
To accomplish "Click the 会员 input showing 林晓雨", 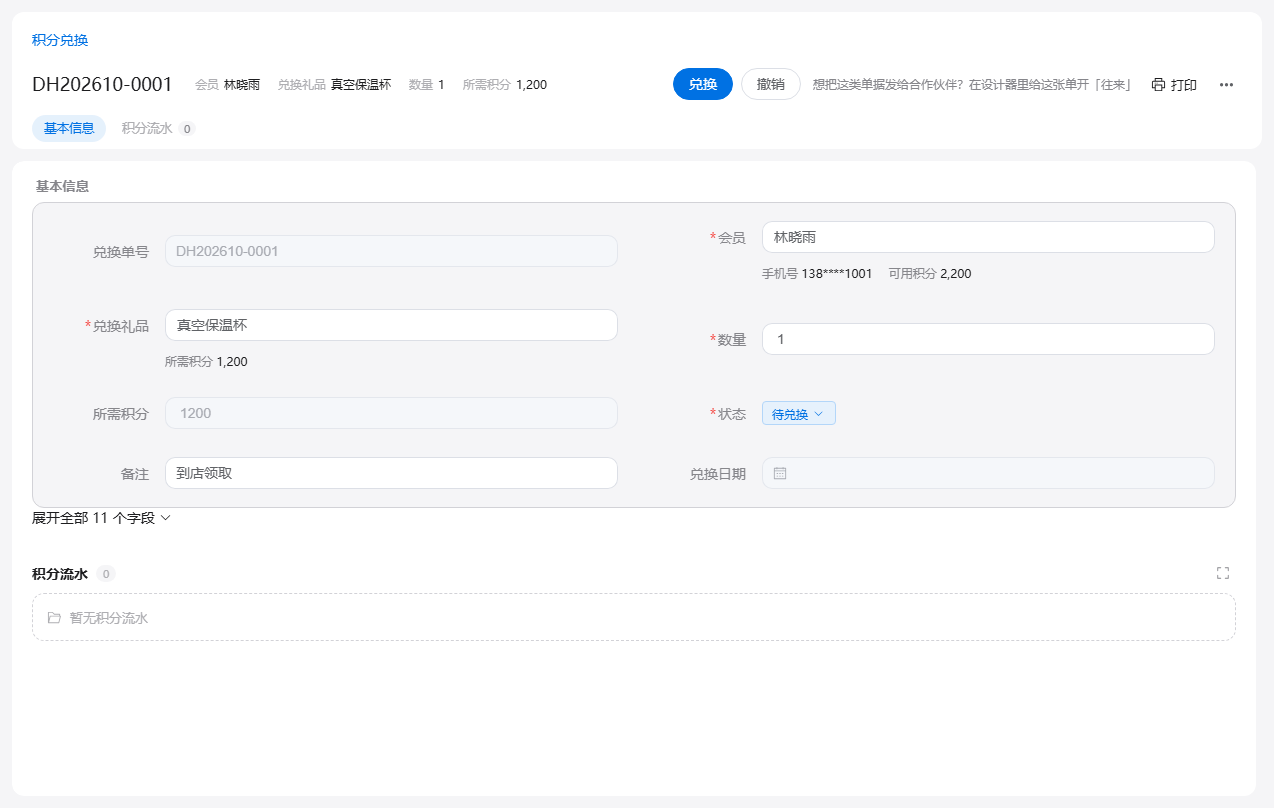I will pyautogui.click(x=988, y=237).
